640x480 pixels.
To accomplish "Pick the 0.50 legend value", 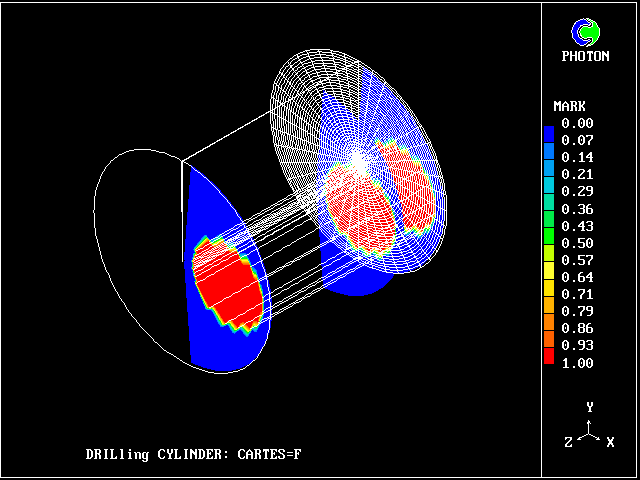I will [577, 243].
